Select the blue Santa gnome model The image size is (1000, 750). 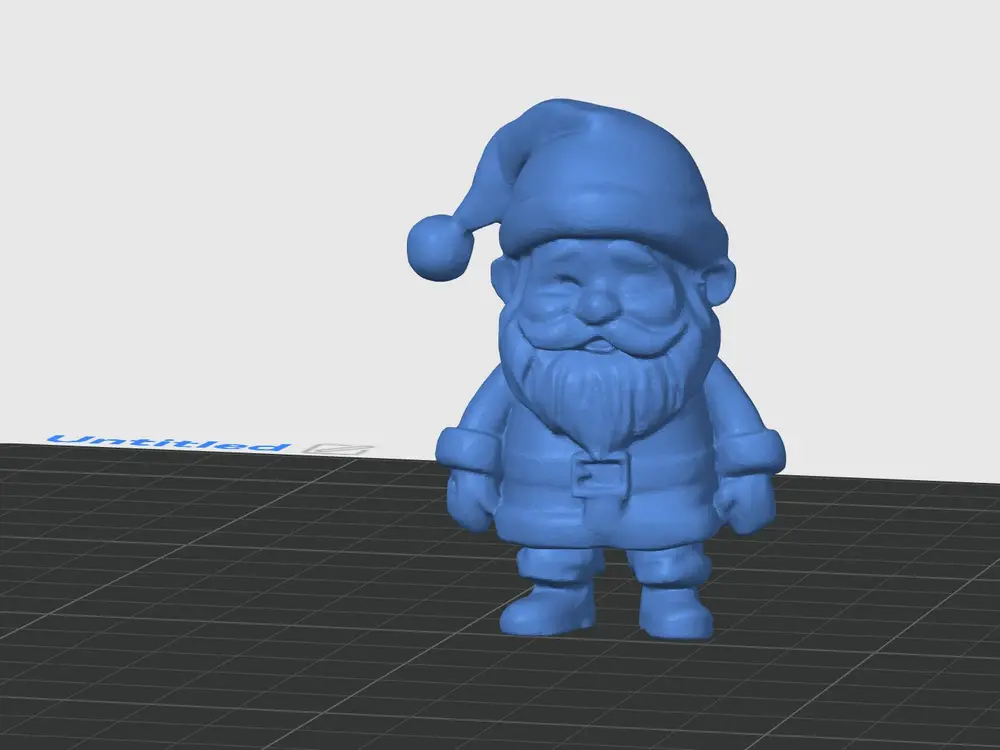[596, 369]
